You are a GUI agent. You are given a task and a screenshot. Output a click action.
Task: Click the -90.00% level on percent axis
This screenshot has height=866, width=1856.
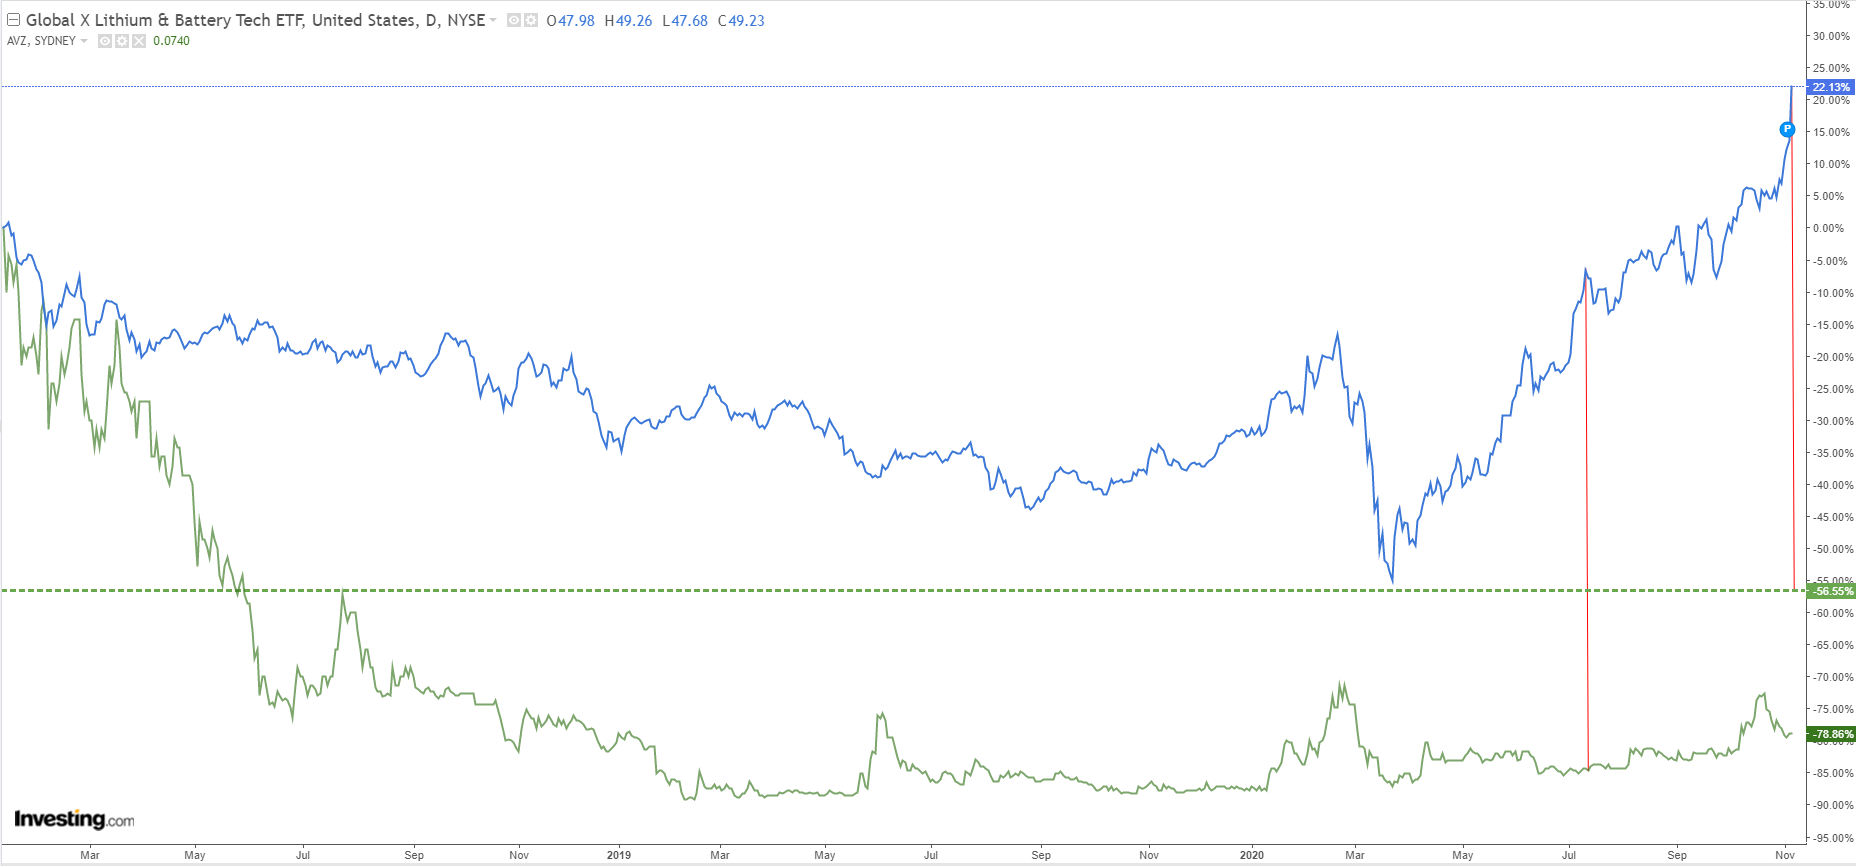[1832, 805]
